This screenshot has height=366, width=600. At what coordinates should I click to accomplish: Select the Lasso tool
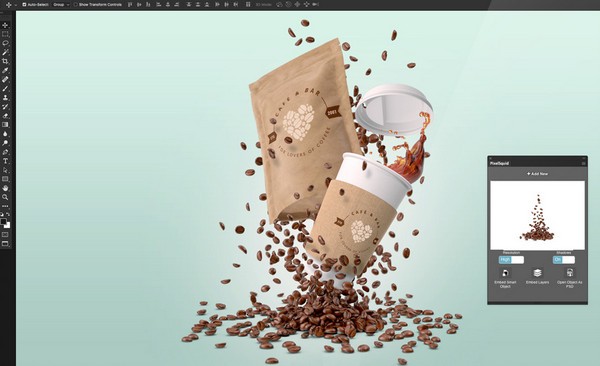(5, 43)
